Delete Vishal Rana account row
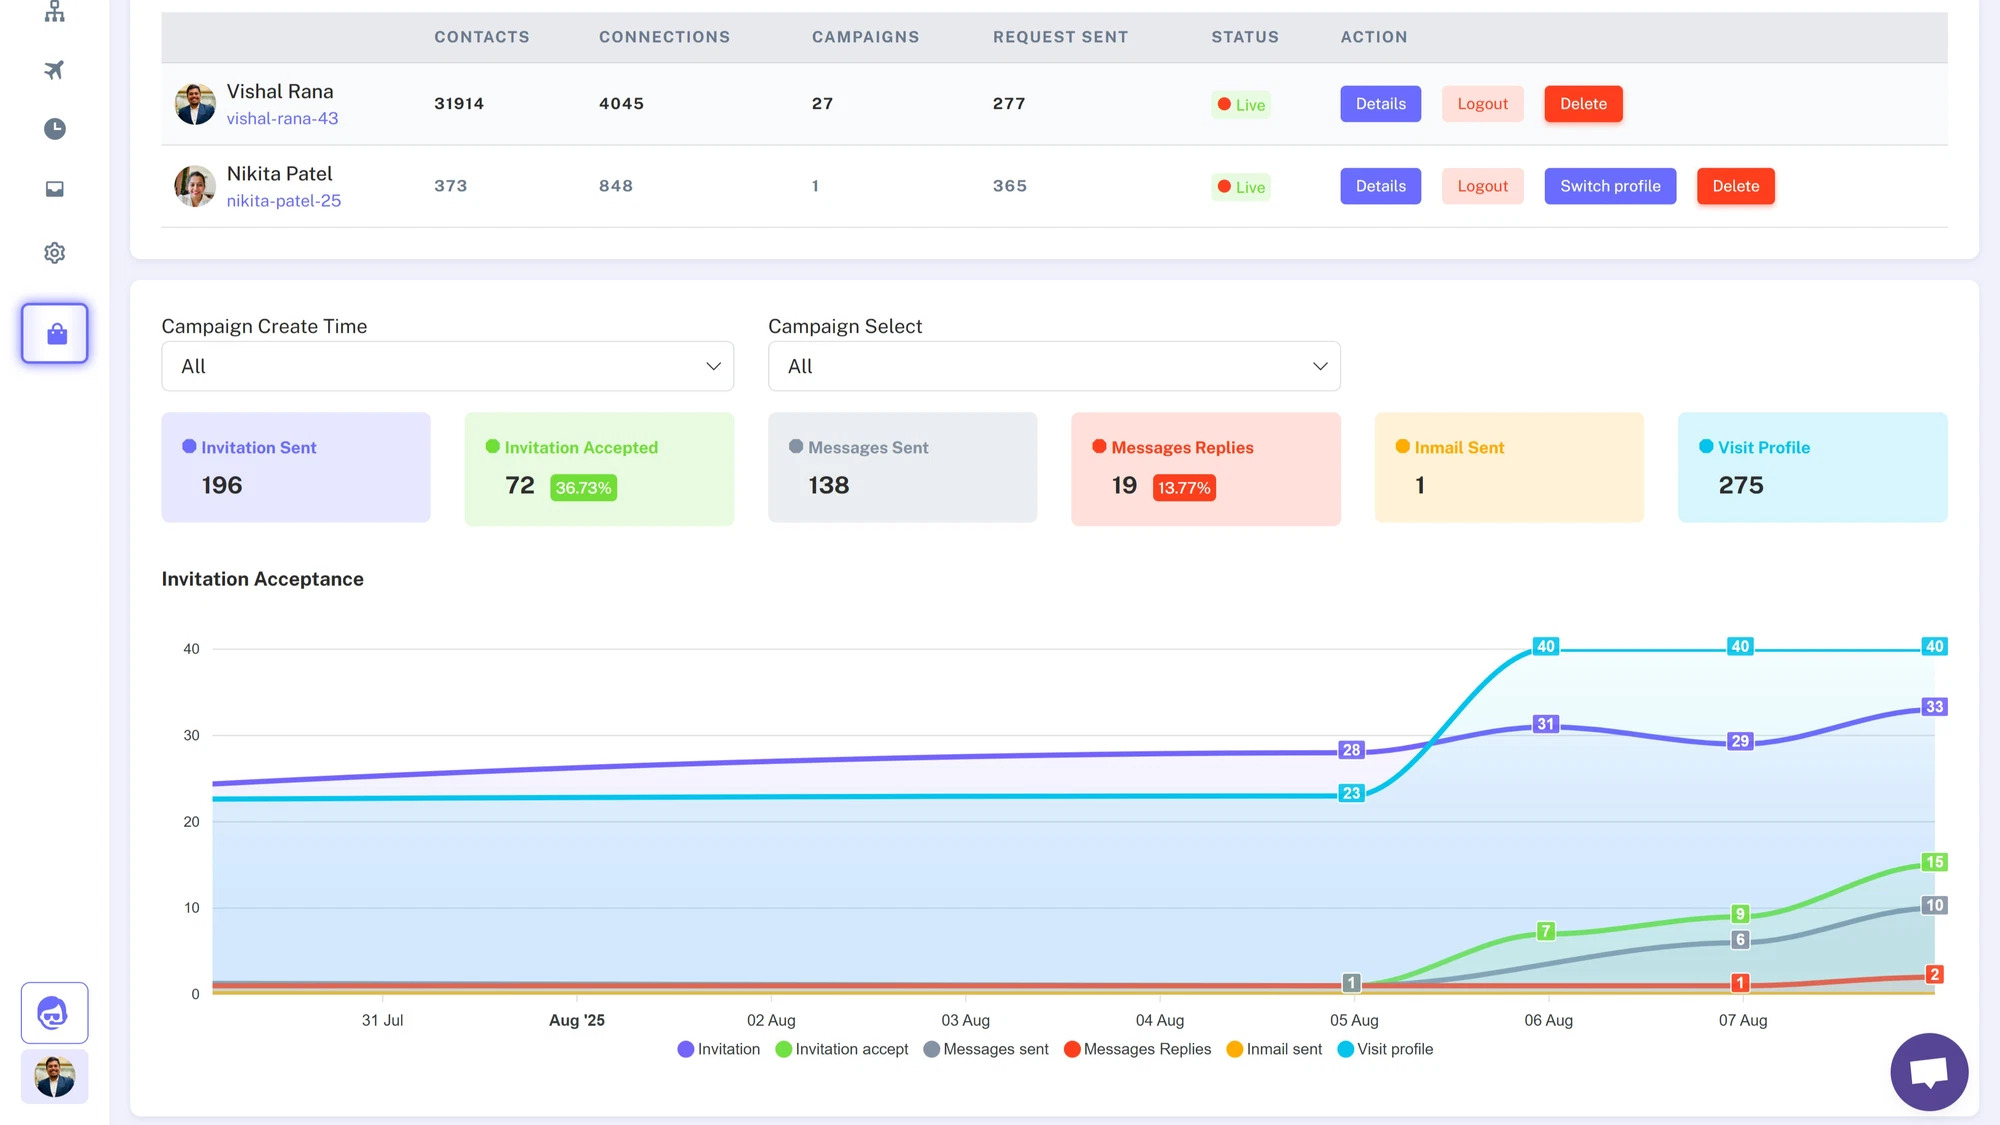The height and width of the screenshot is (1125, 2000). click(1582, 104)
